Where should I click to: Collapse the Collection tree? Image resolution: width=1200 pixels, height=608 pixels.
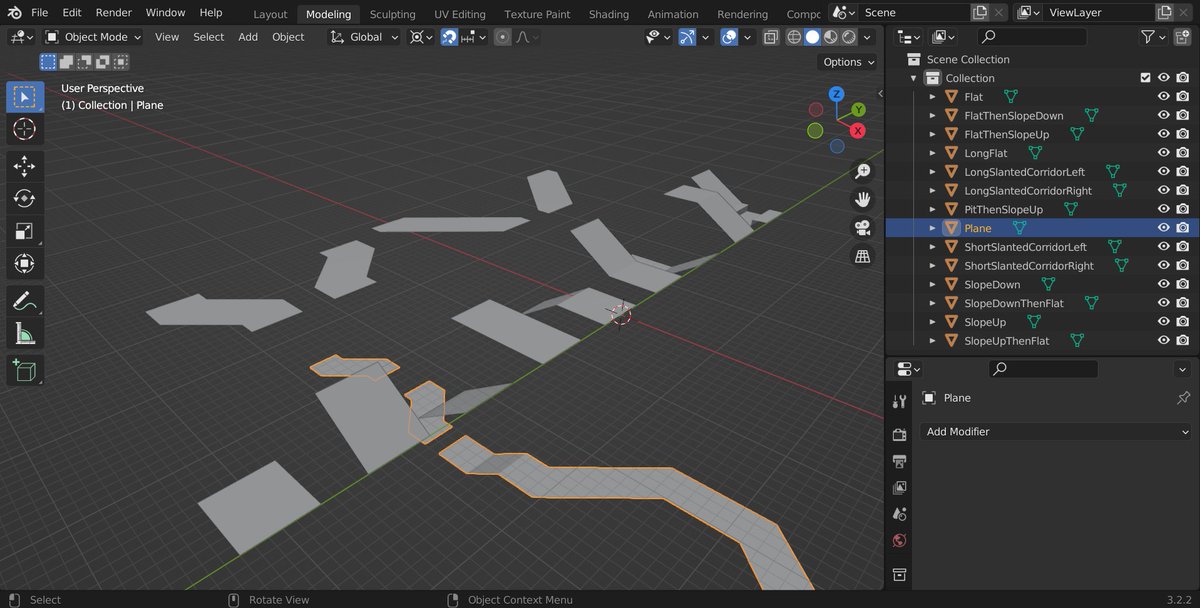[x=913, y=78]
